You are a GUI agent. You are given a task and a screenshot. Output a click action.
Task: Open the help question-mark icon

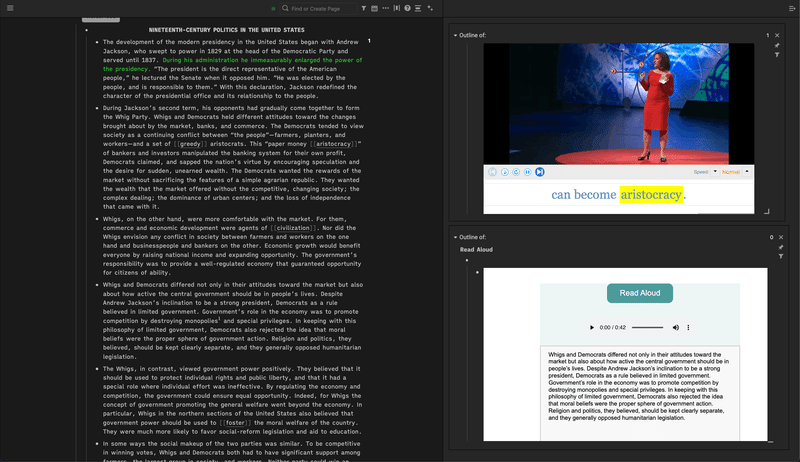pos(407,8)
